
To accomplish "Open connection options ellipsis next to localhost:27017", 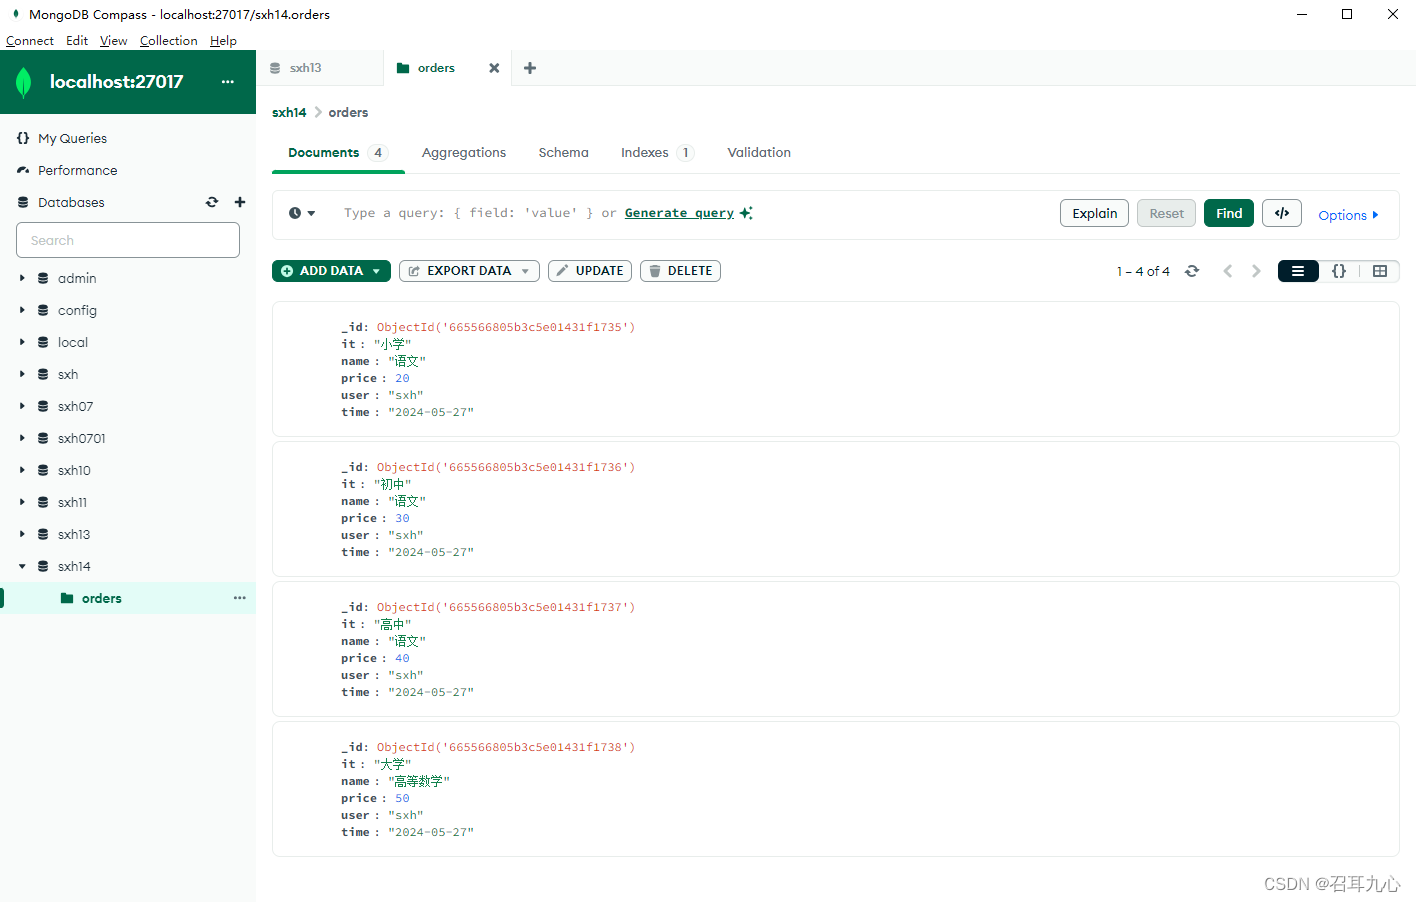I will pos(228,82).
